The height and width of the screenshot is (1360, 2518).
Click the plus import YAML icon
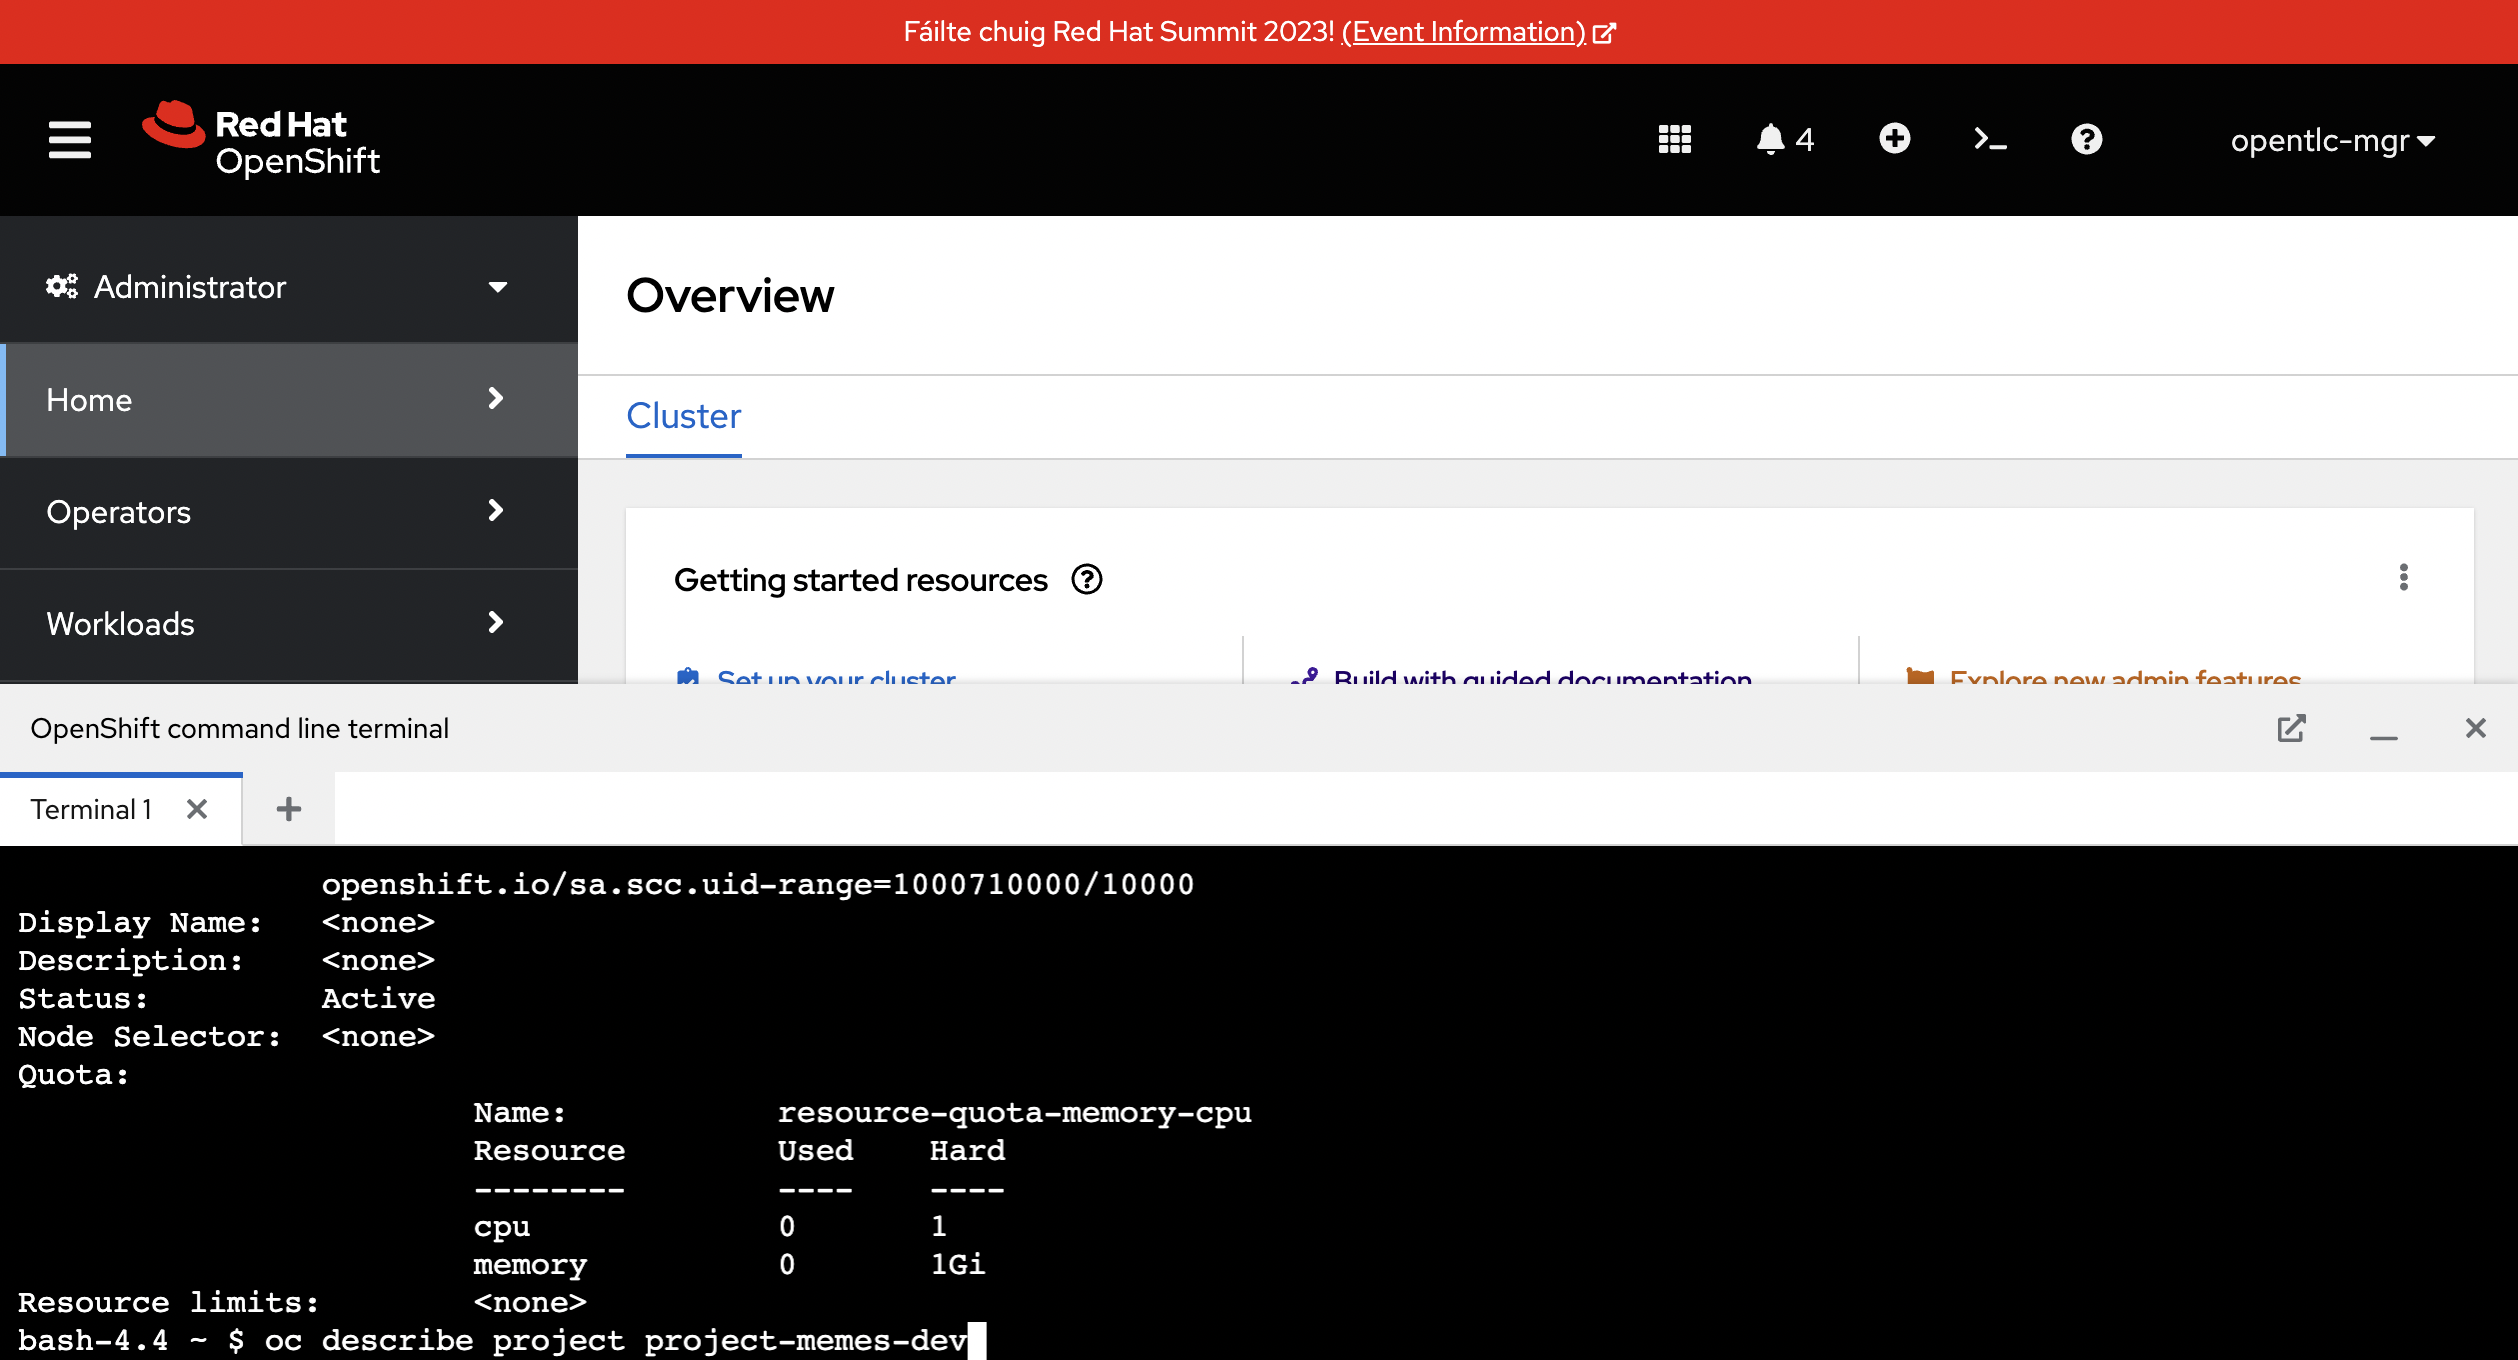1894,138
